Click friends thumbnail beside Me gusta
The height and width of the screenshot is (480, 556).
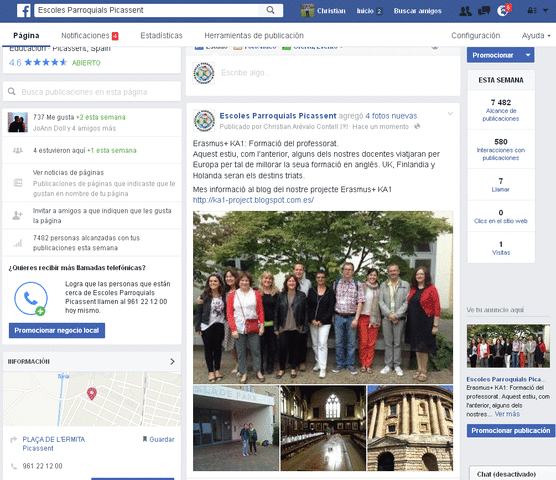click(x=18, y=122)
